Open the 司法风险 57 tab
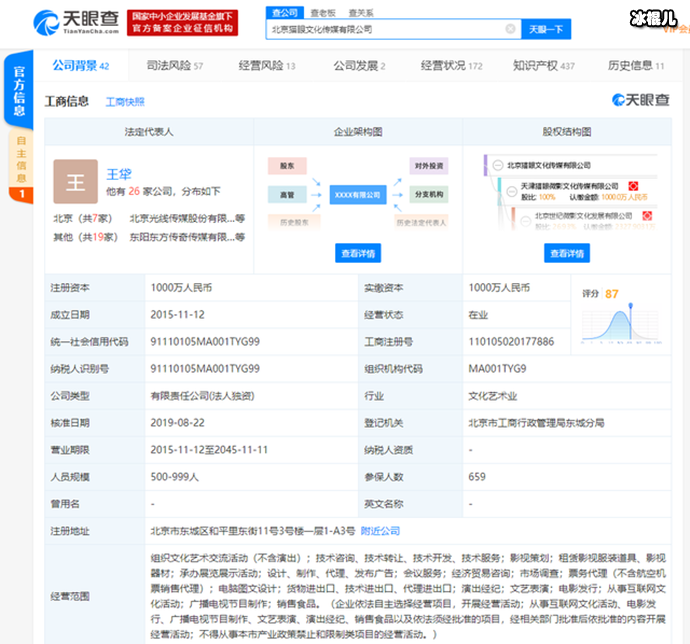690x644 pixels. [175, 66]
